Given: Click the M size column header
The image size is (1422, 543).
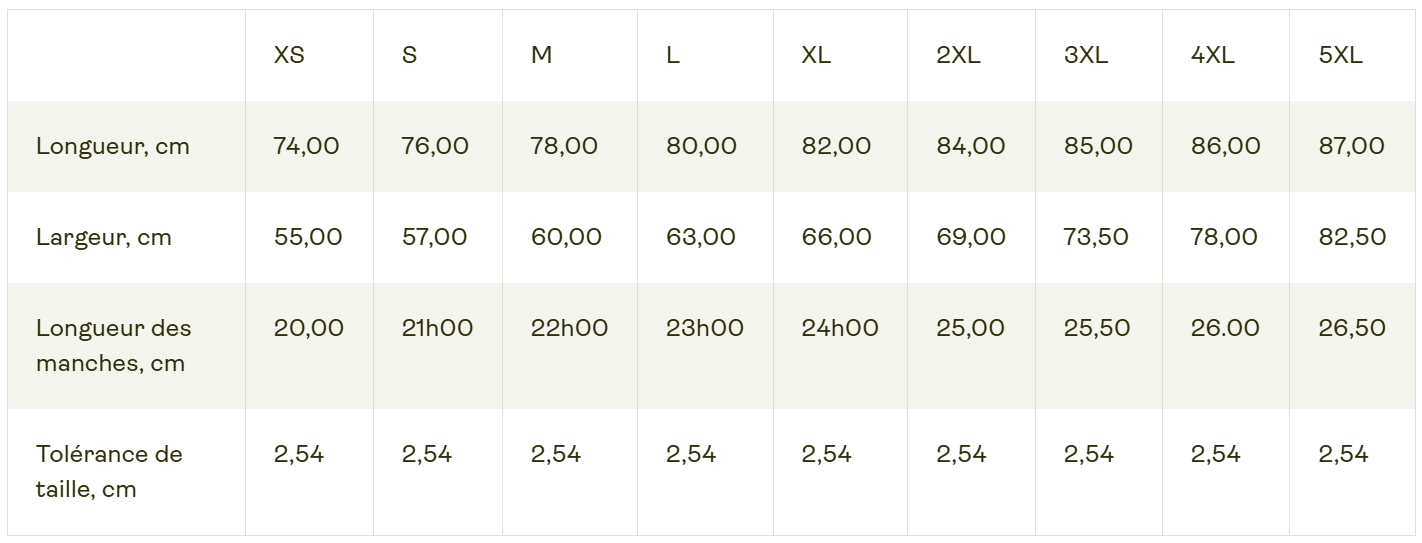Looking at the screenshot, I should click(541, 56).
